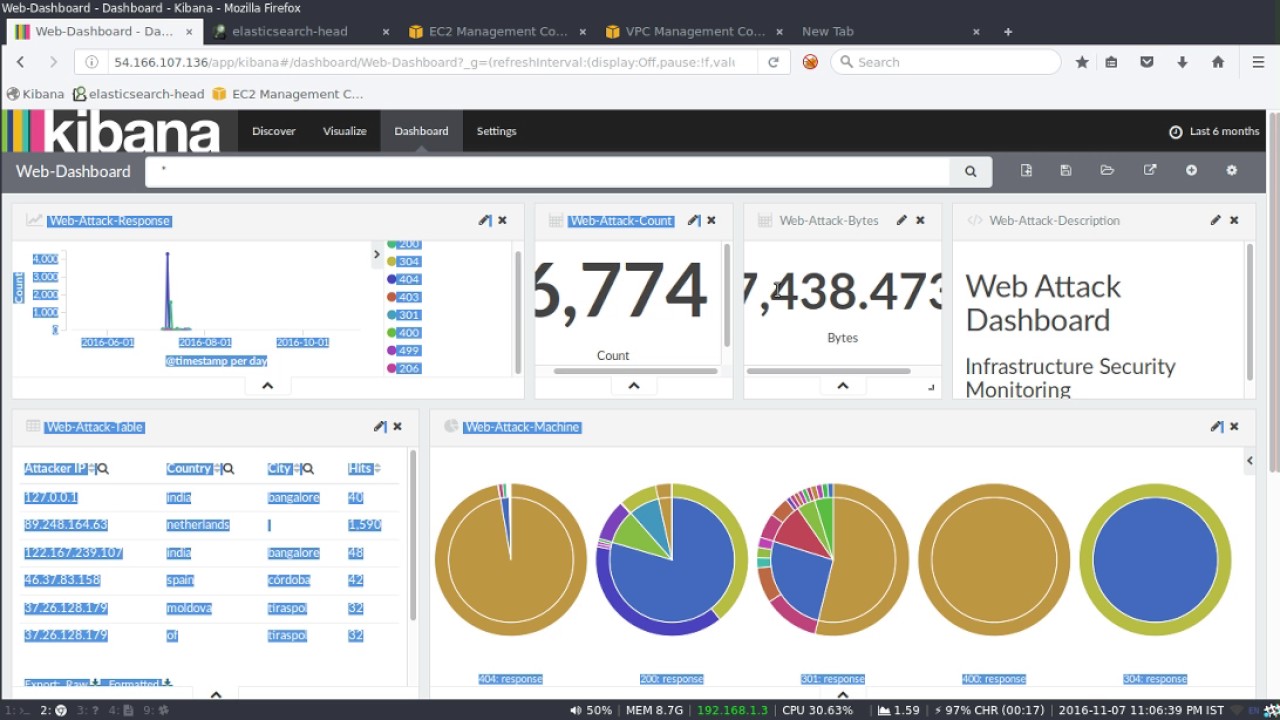
Task: Open the Discover tab
Action: (273, 131)
